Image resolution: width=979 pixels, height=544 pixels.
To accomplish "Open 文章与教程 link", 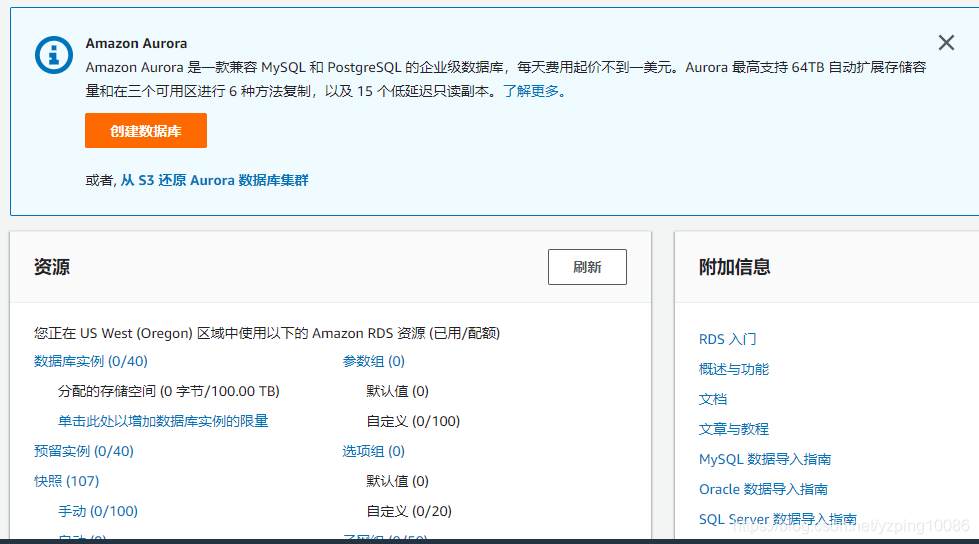I will click(734, 429).
